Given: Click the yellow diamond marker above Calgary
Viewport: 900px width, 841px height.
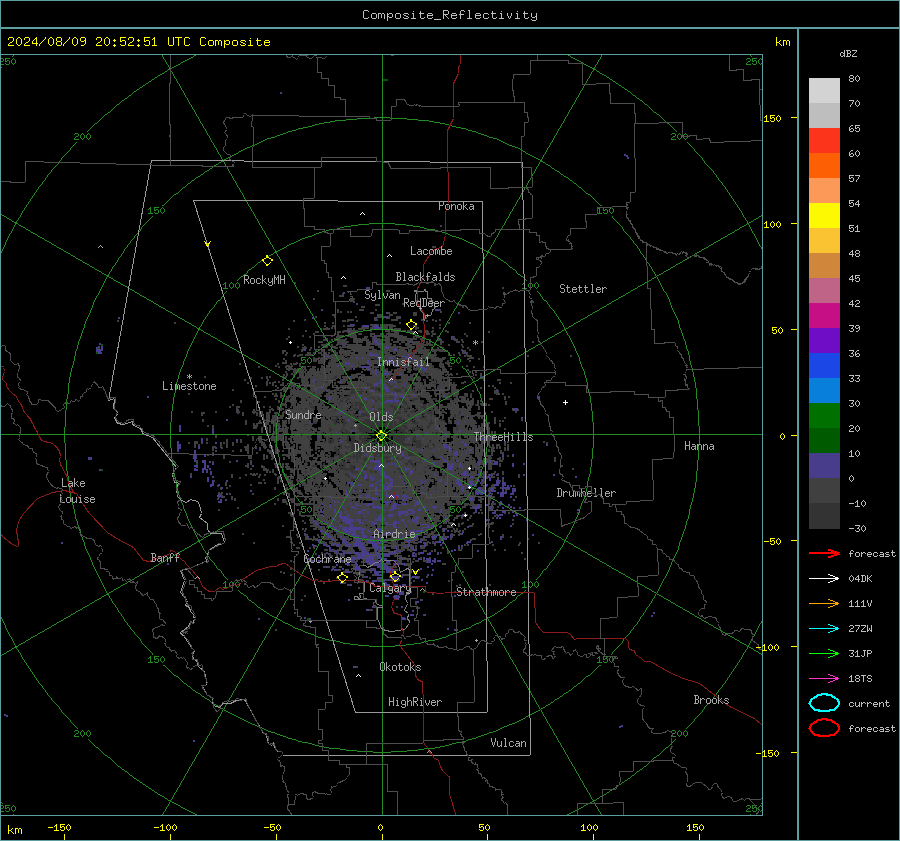Looking at the screenshot, I should click(395, 576).
